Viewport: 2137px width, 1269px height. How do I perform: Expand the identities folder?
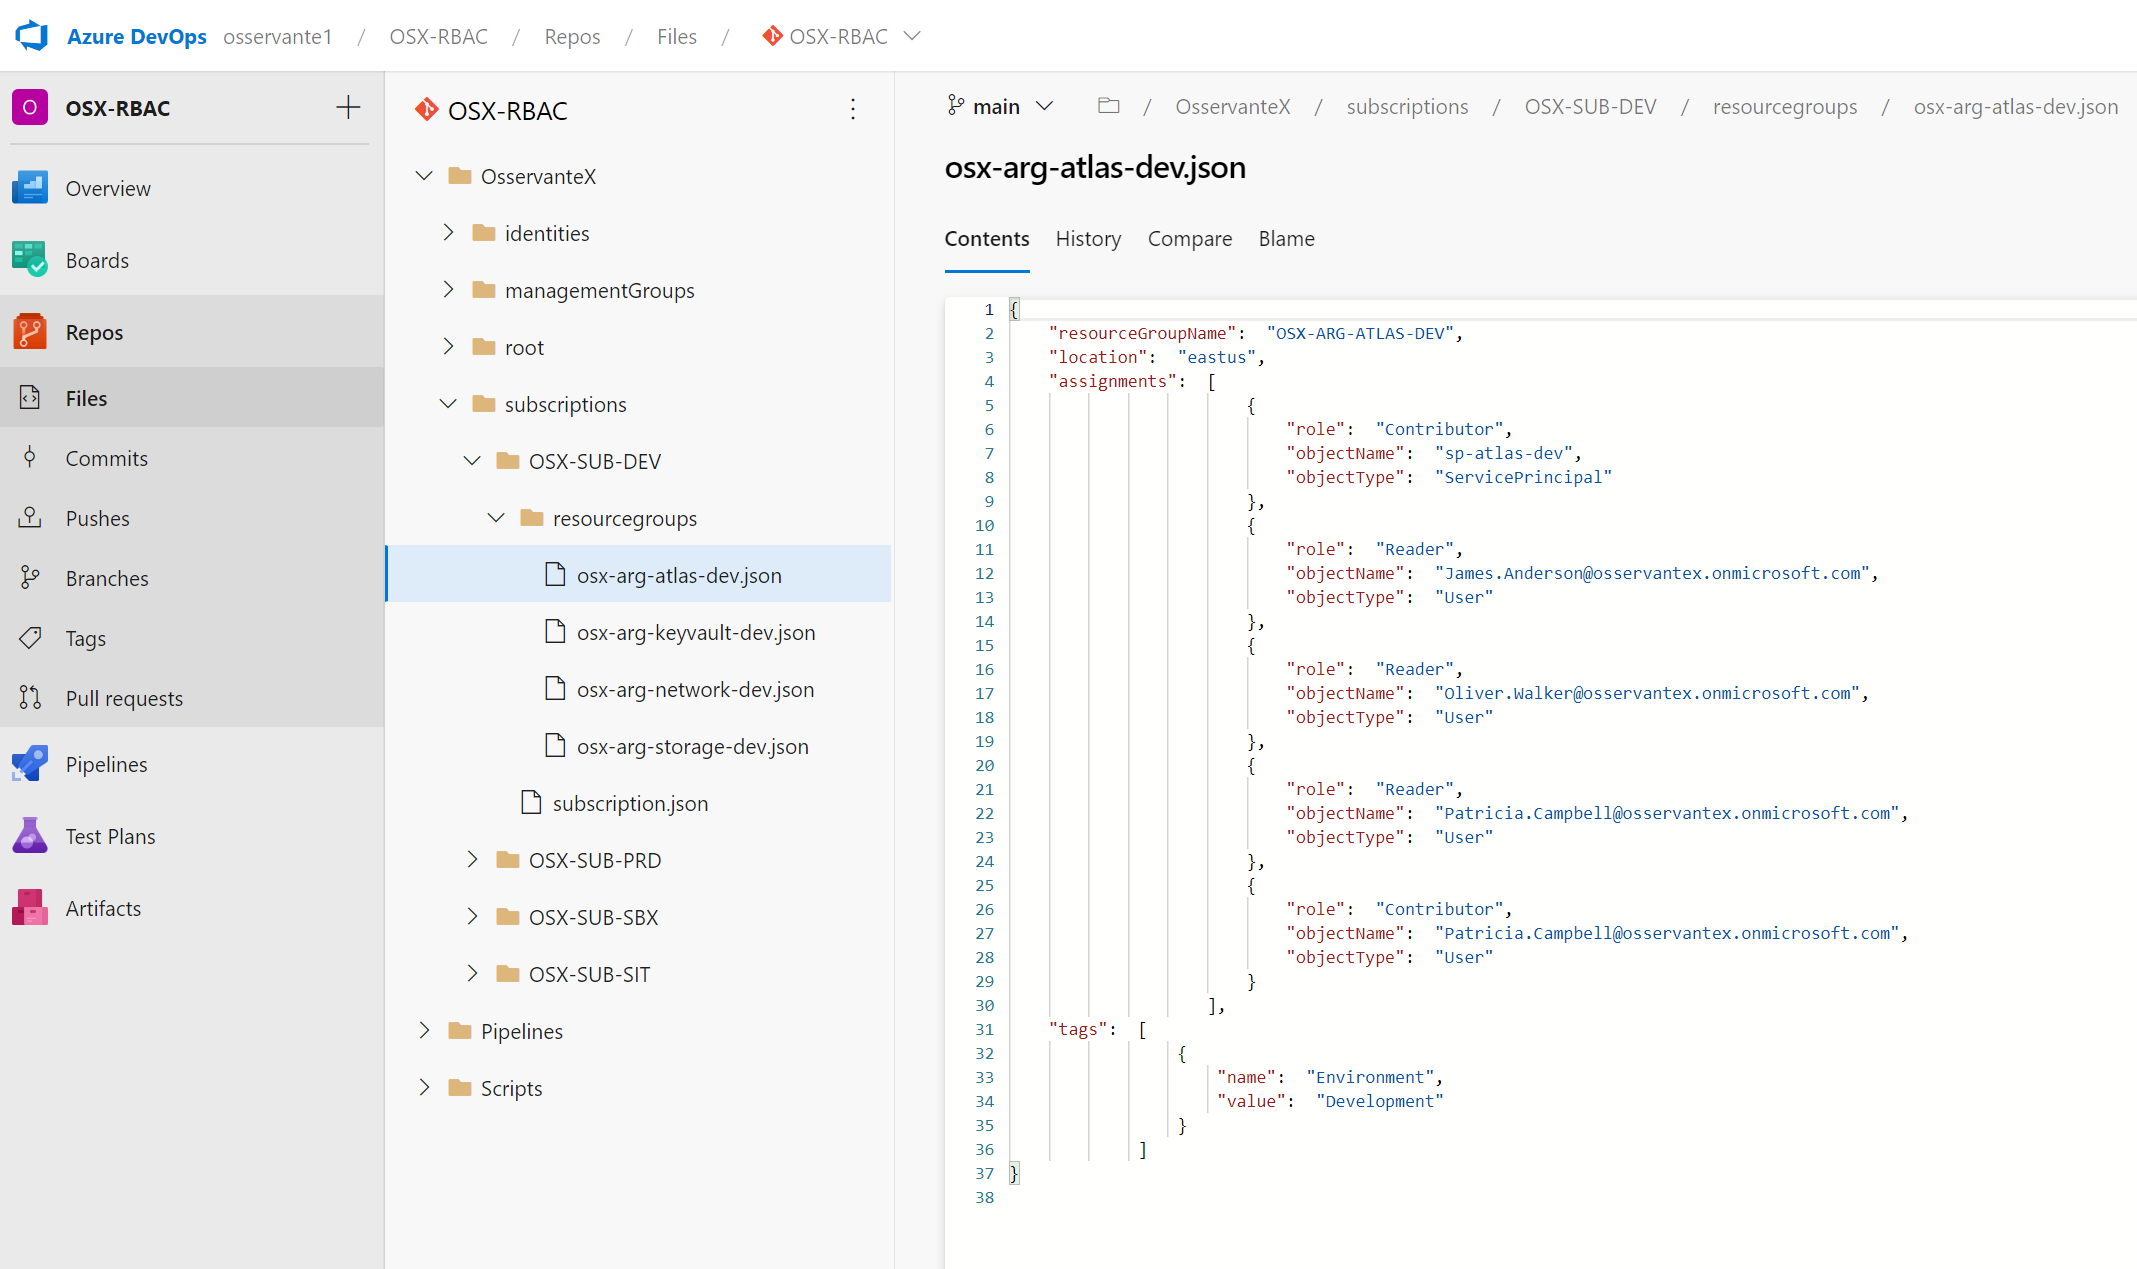(x=448, y=233)
